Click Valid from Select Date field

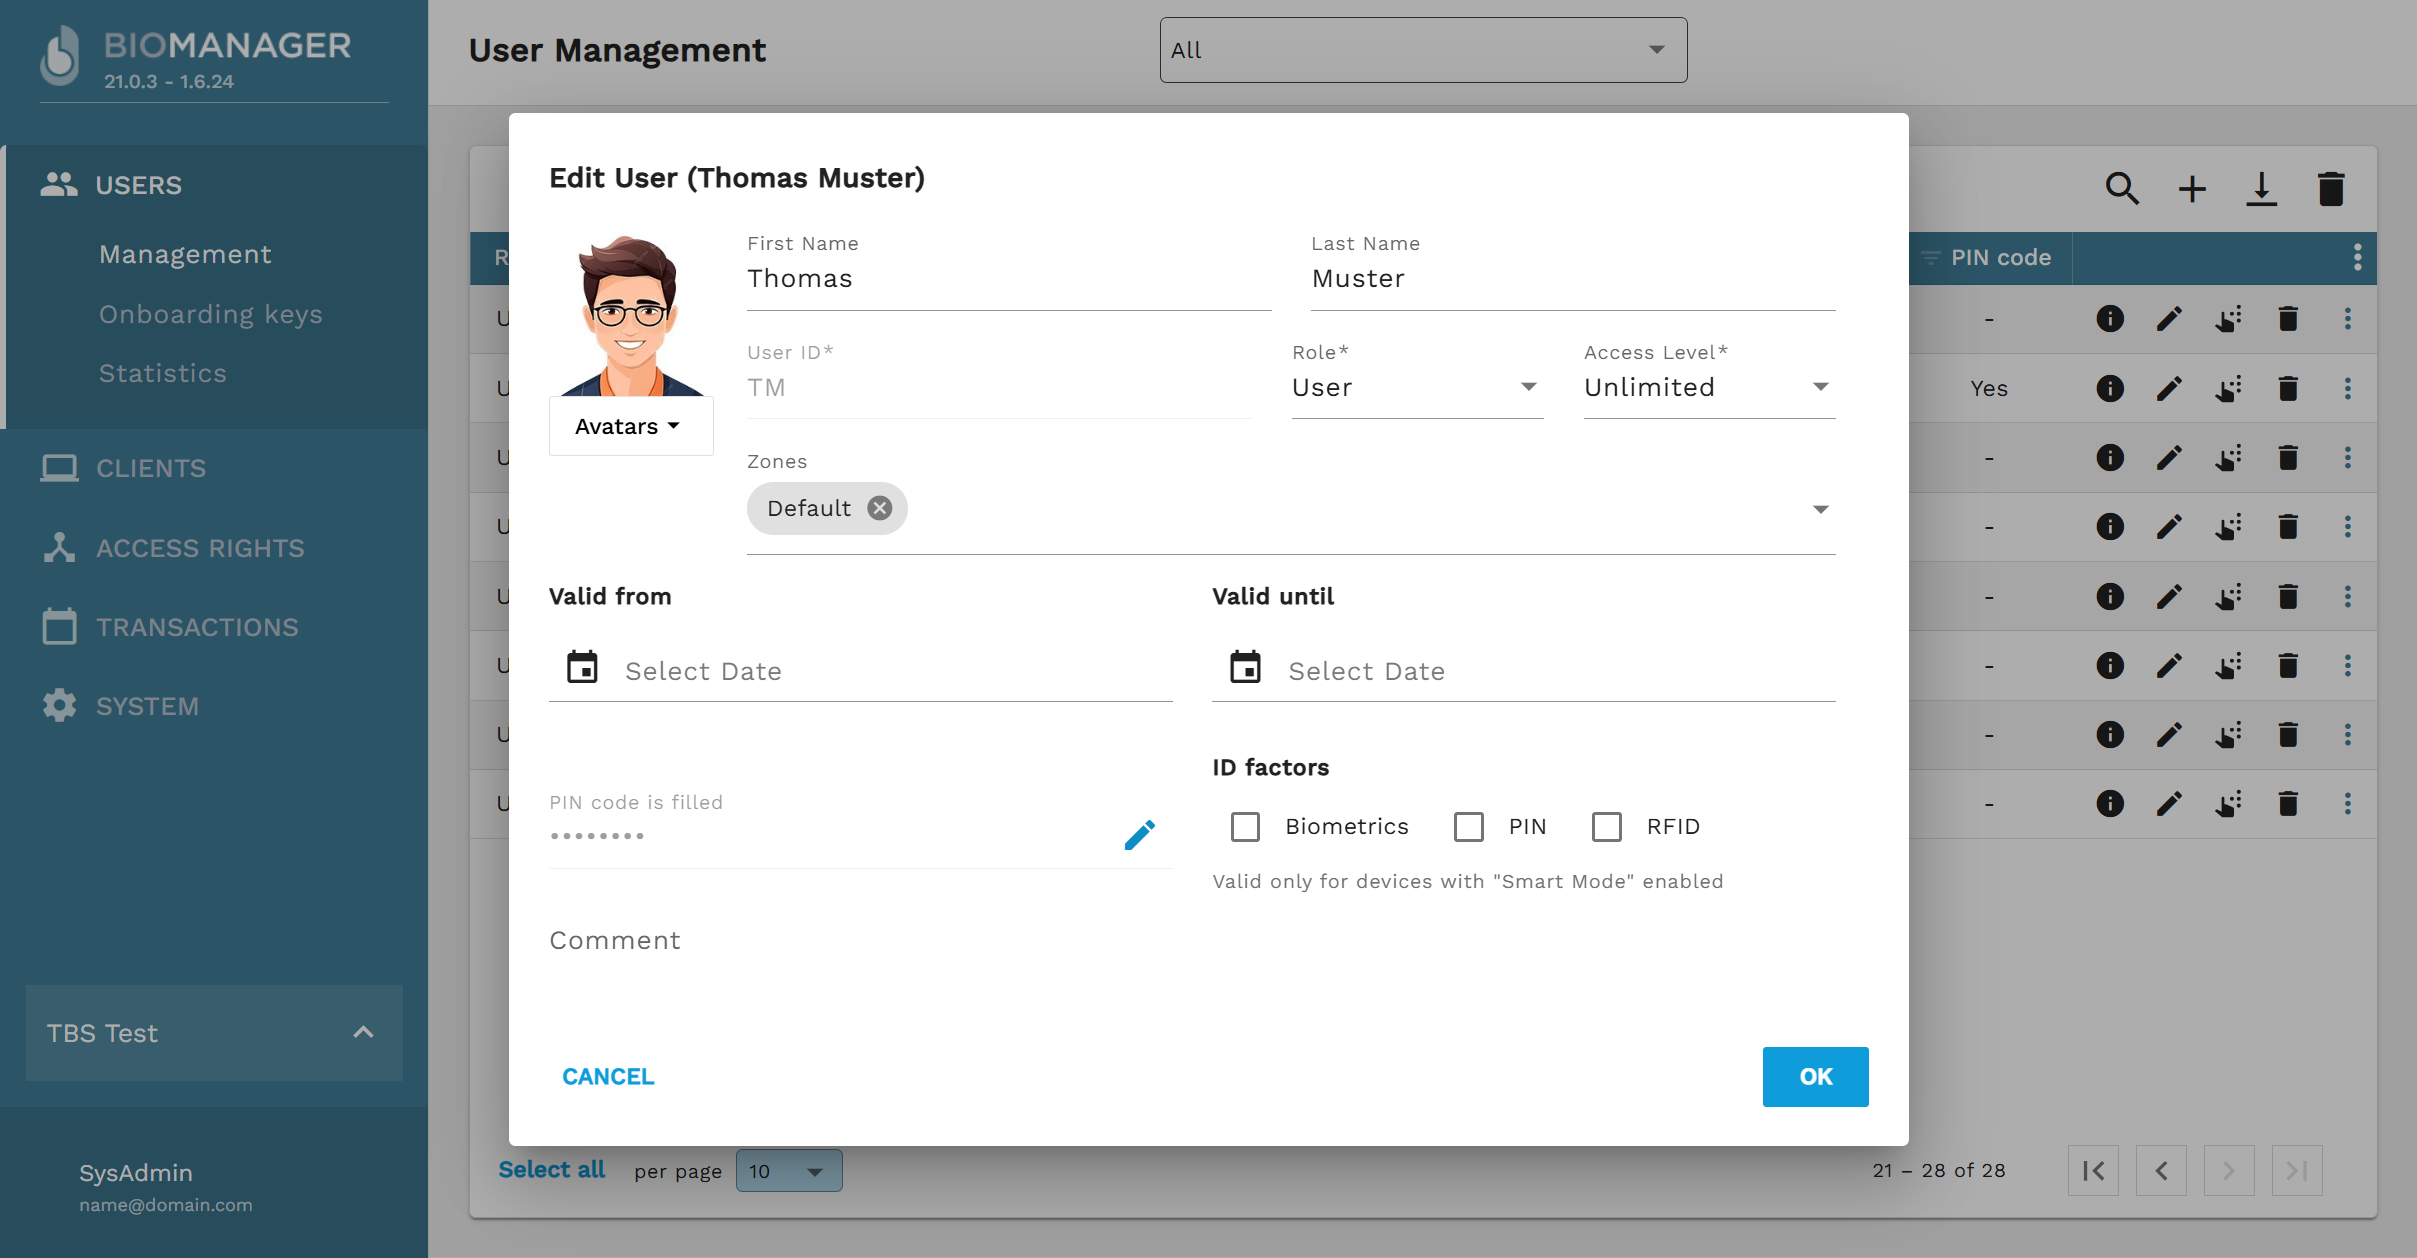point(860,671)
